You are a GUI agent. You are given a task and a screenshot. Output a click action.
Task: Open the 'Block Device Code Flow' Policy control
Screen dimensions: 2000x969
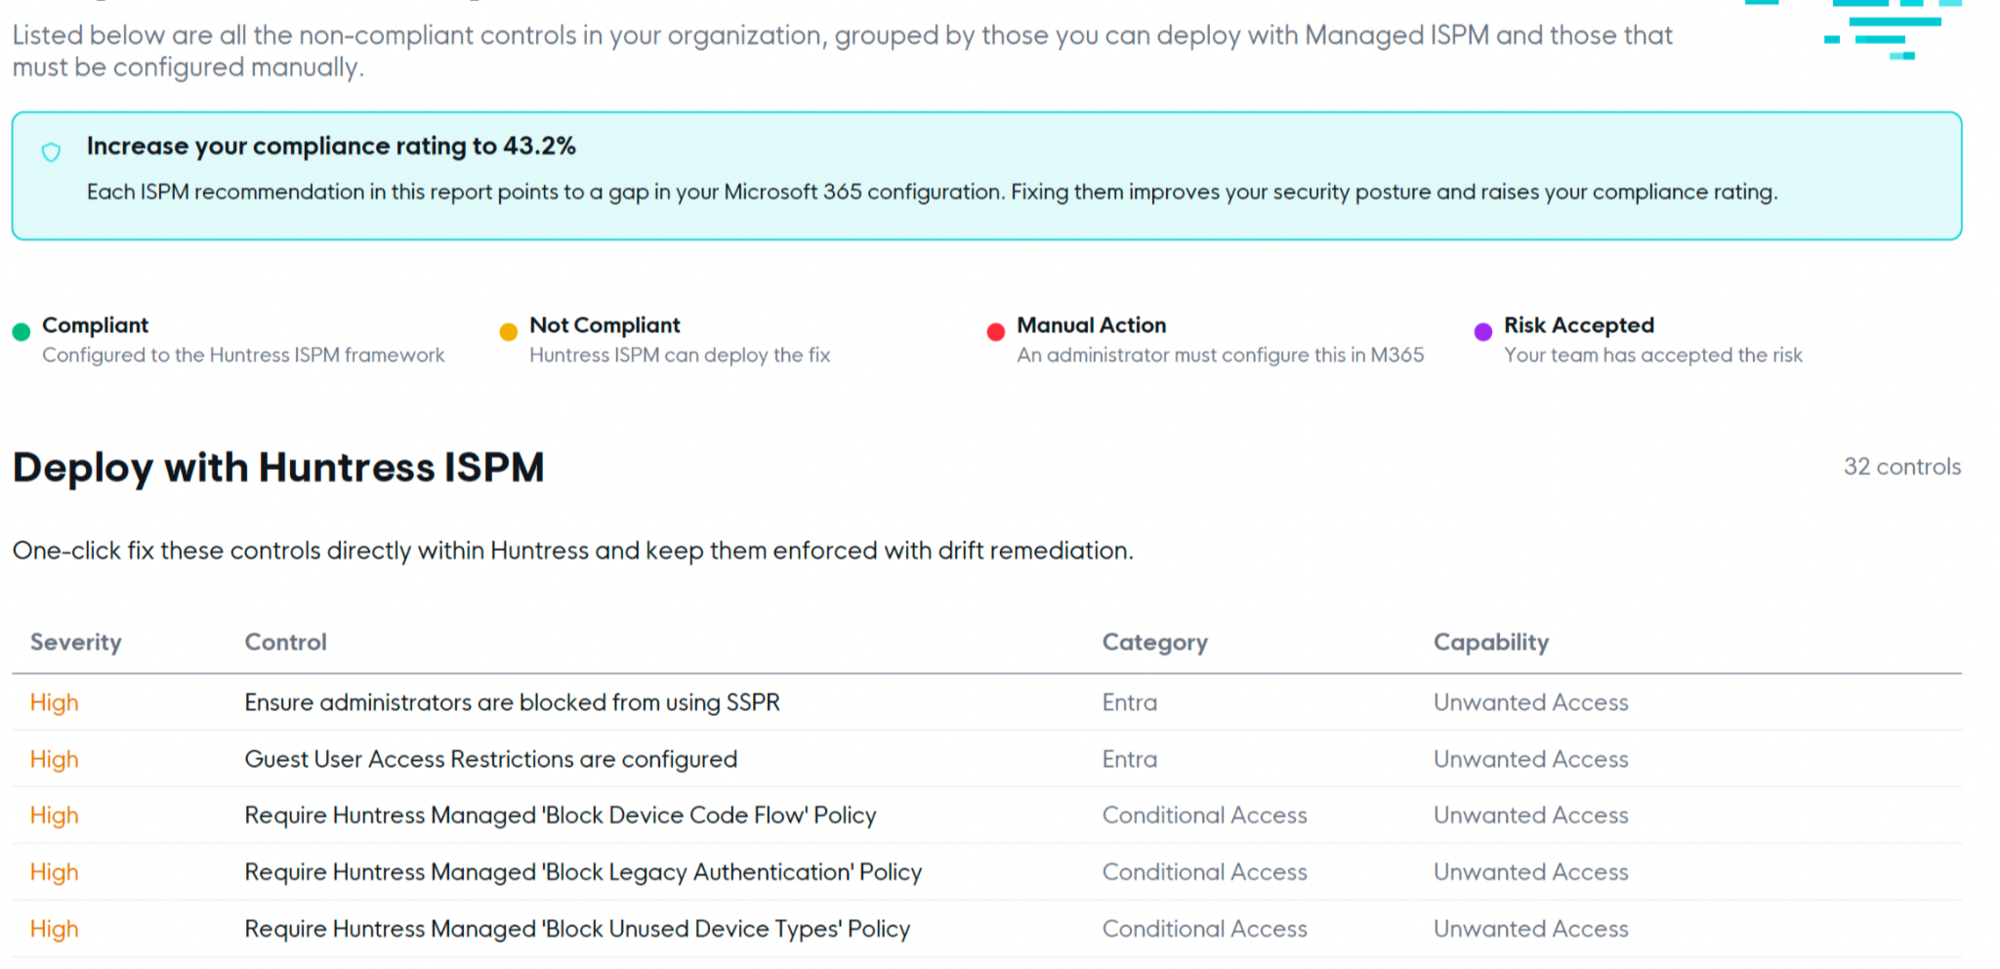tap(560, 815)
